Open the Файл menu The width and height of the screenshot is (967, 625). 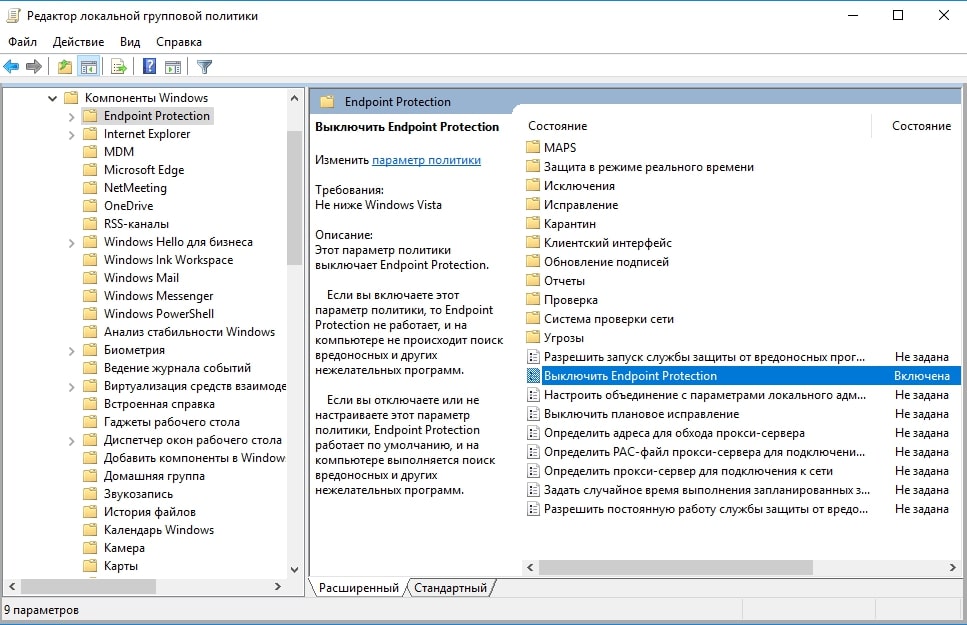[x=22, y=42]
